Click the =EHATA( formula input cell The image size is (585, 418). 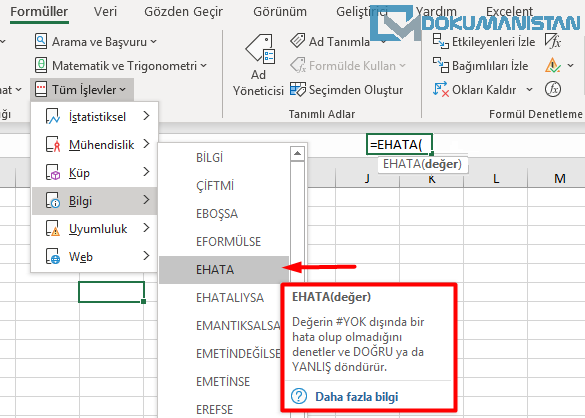click(x=399, y=144)
